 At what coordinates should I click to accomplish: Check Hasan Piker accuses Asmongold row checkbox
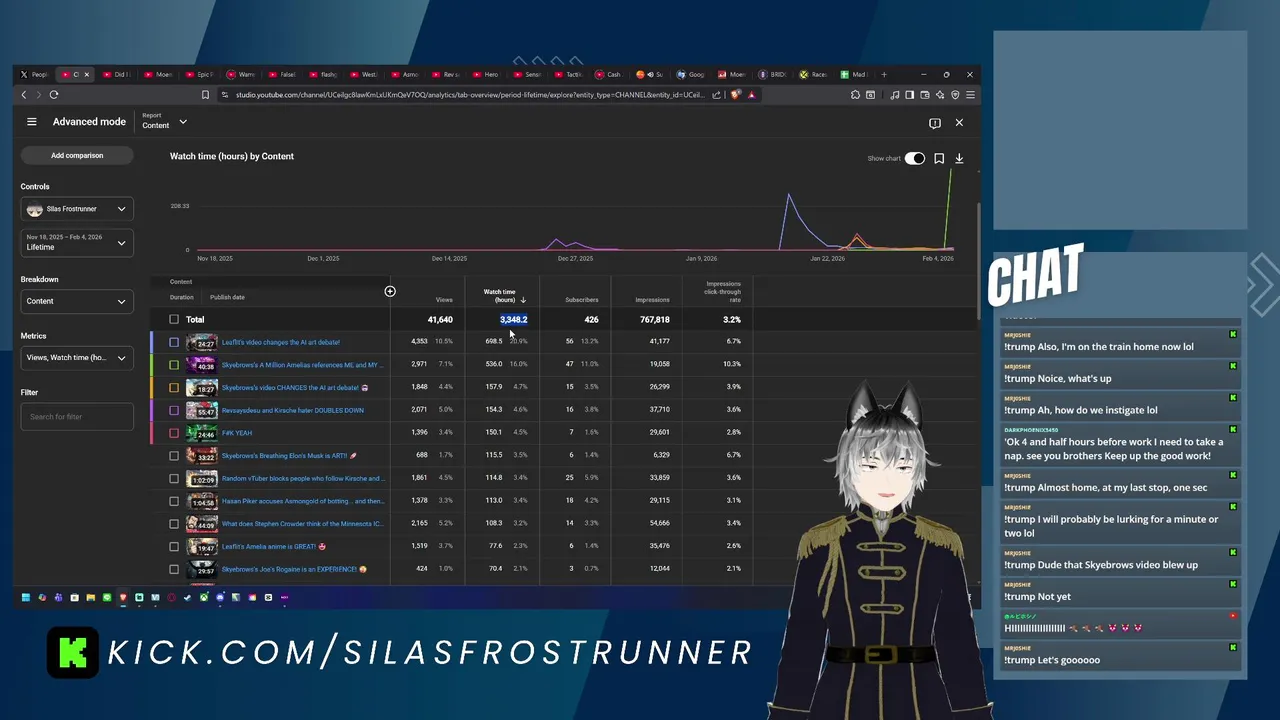[174, 501]
